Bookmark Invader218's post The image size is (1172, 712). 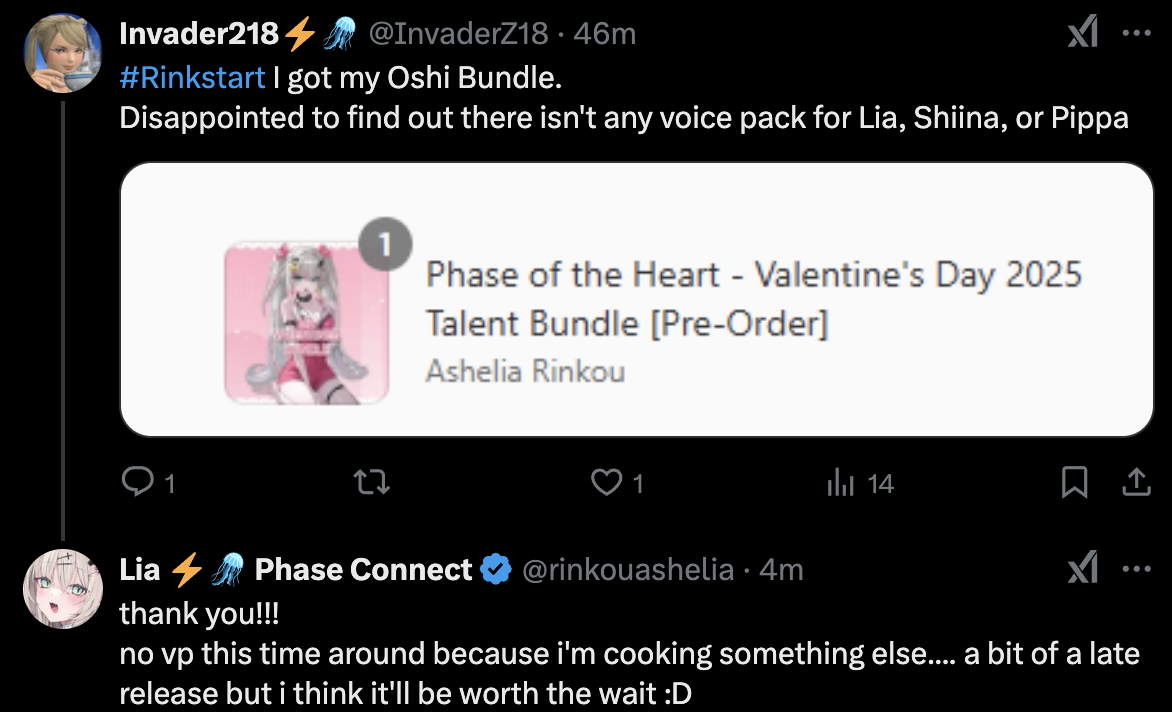(x=1074, y=484)
